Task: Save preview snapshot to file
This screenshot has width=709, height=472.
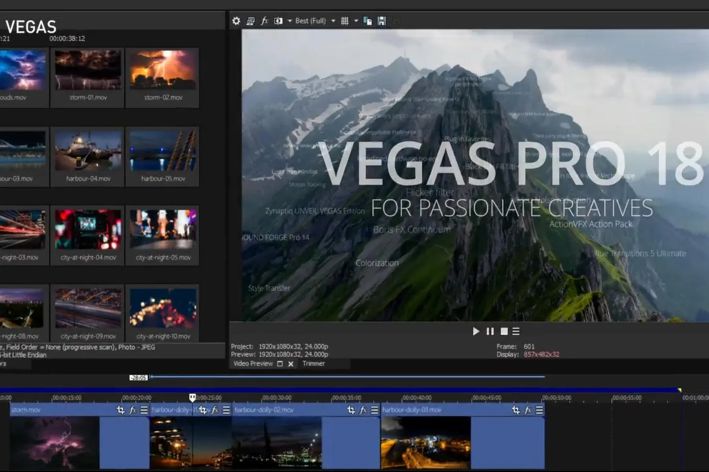Action: coord(382,20)
